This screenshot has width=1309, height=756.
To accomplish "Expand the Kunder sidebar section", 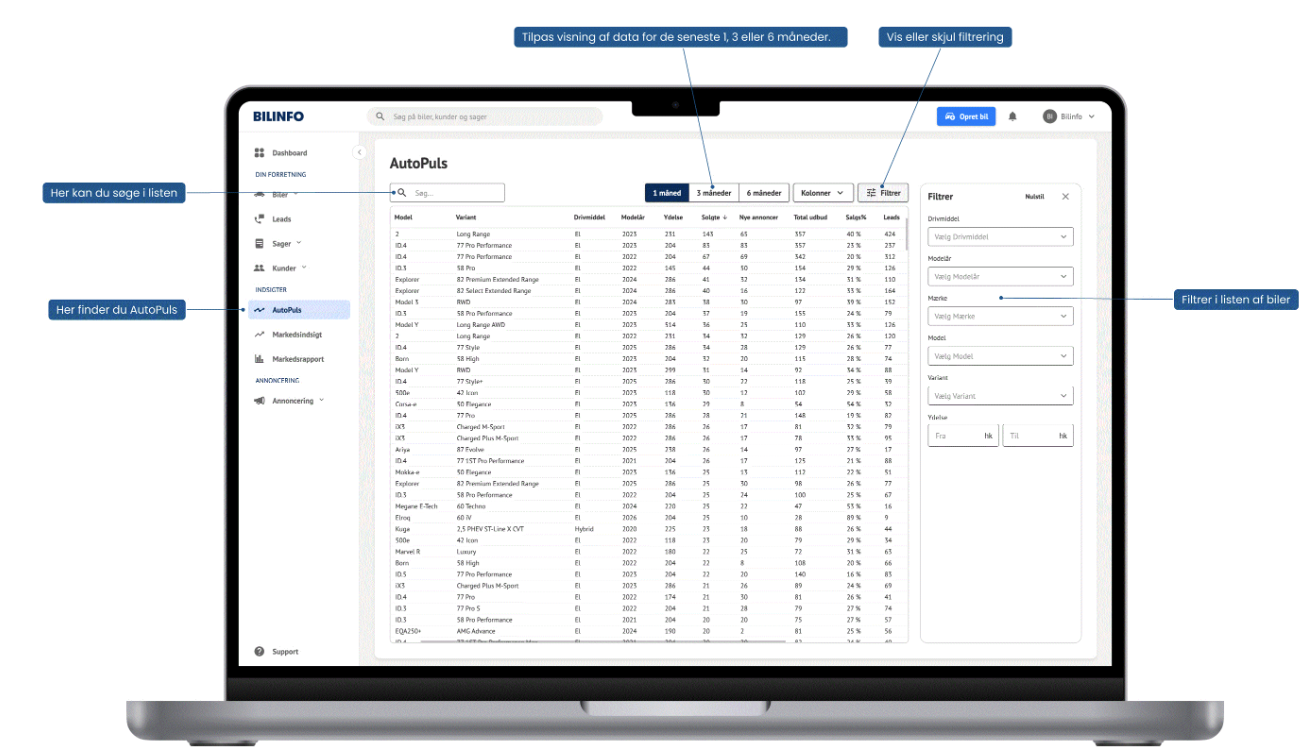I will 304,268.
